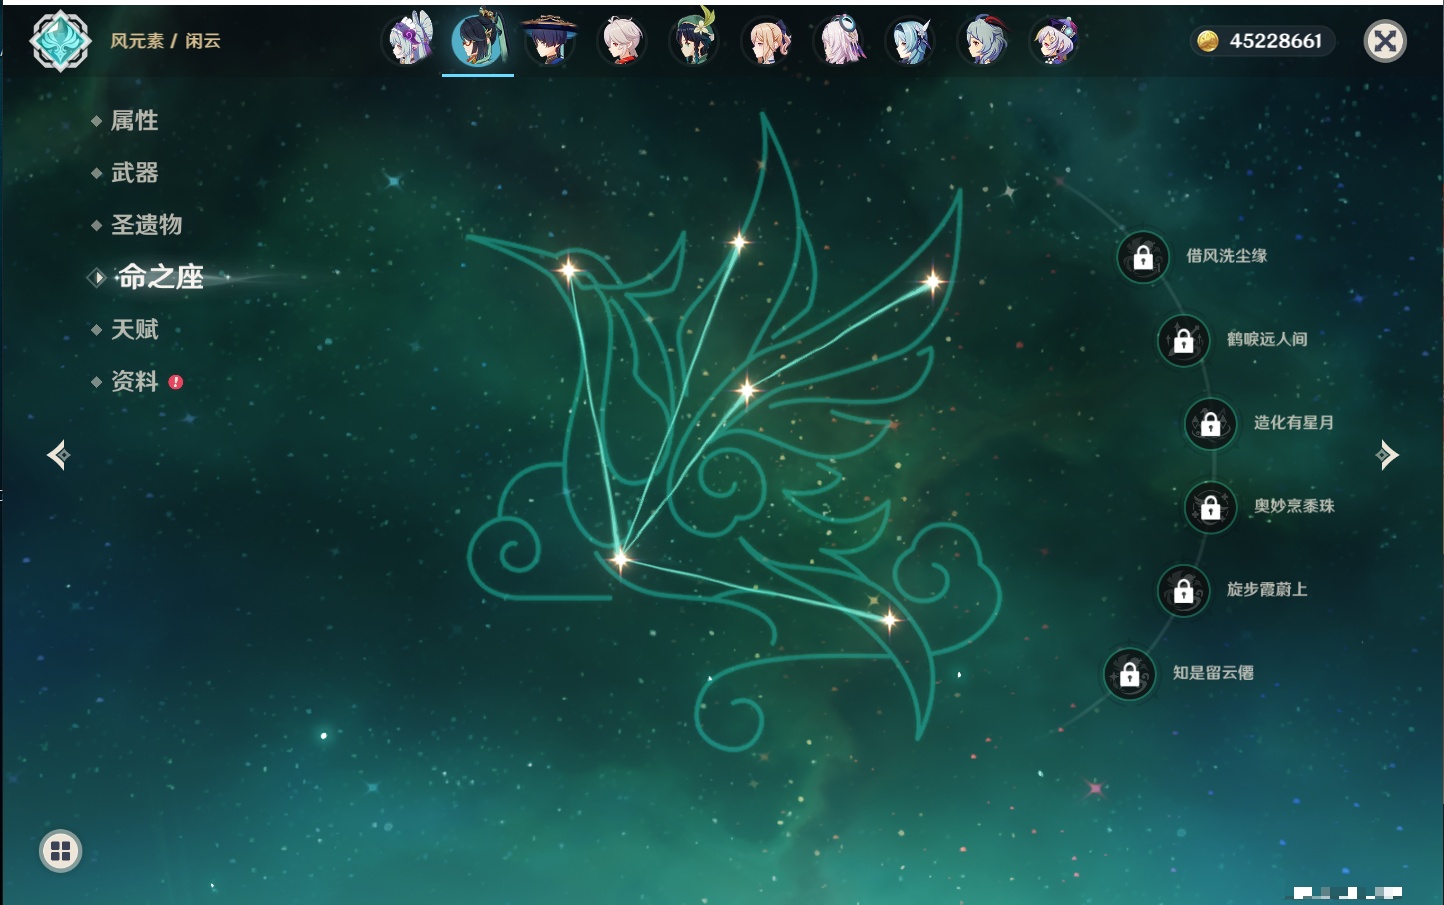
Task: Open the 属性 attributes menu
Action: (134, 121)
